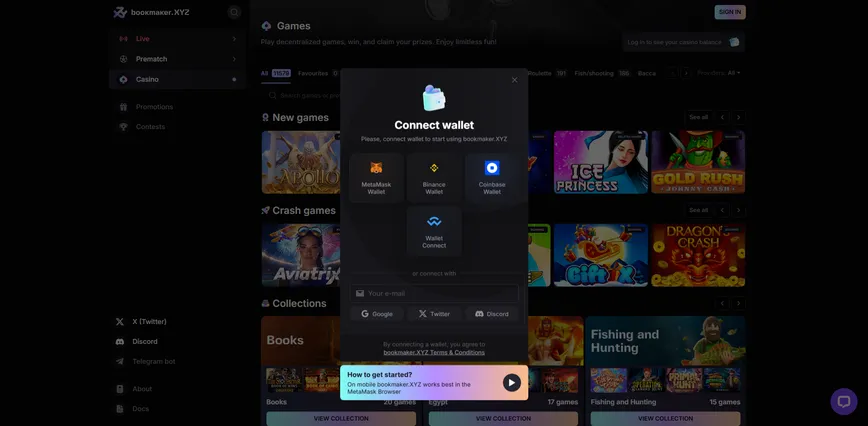Open the sidebar search icon

(x=234, y=12)
